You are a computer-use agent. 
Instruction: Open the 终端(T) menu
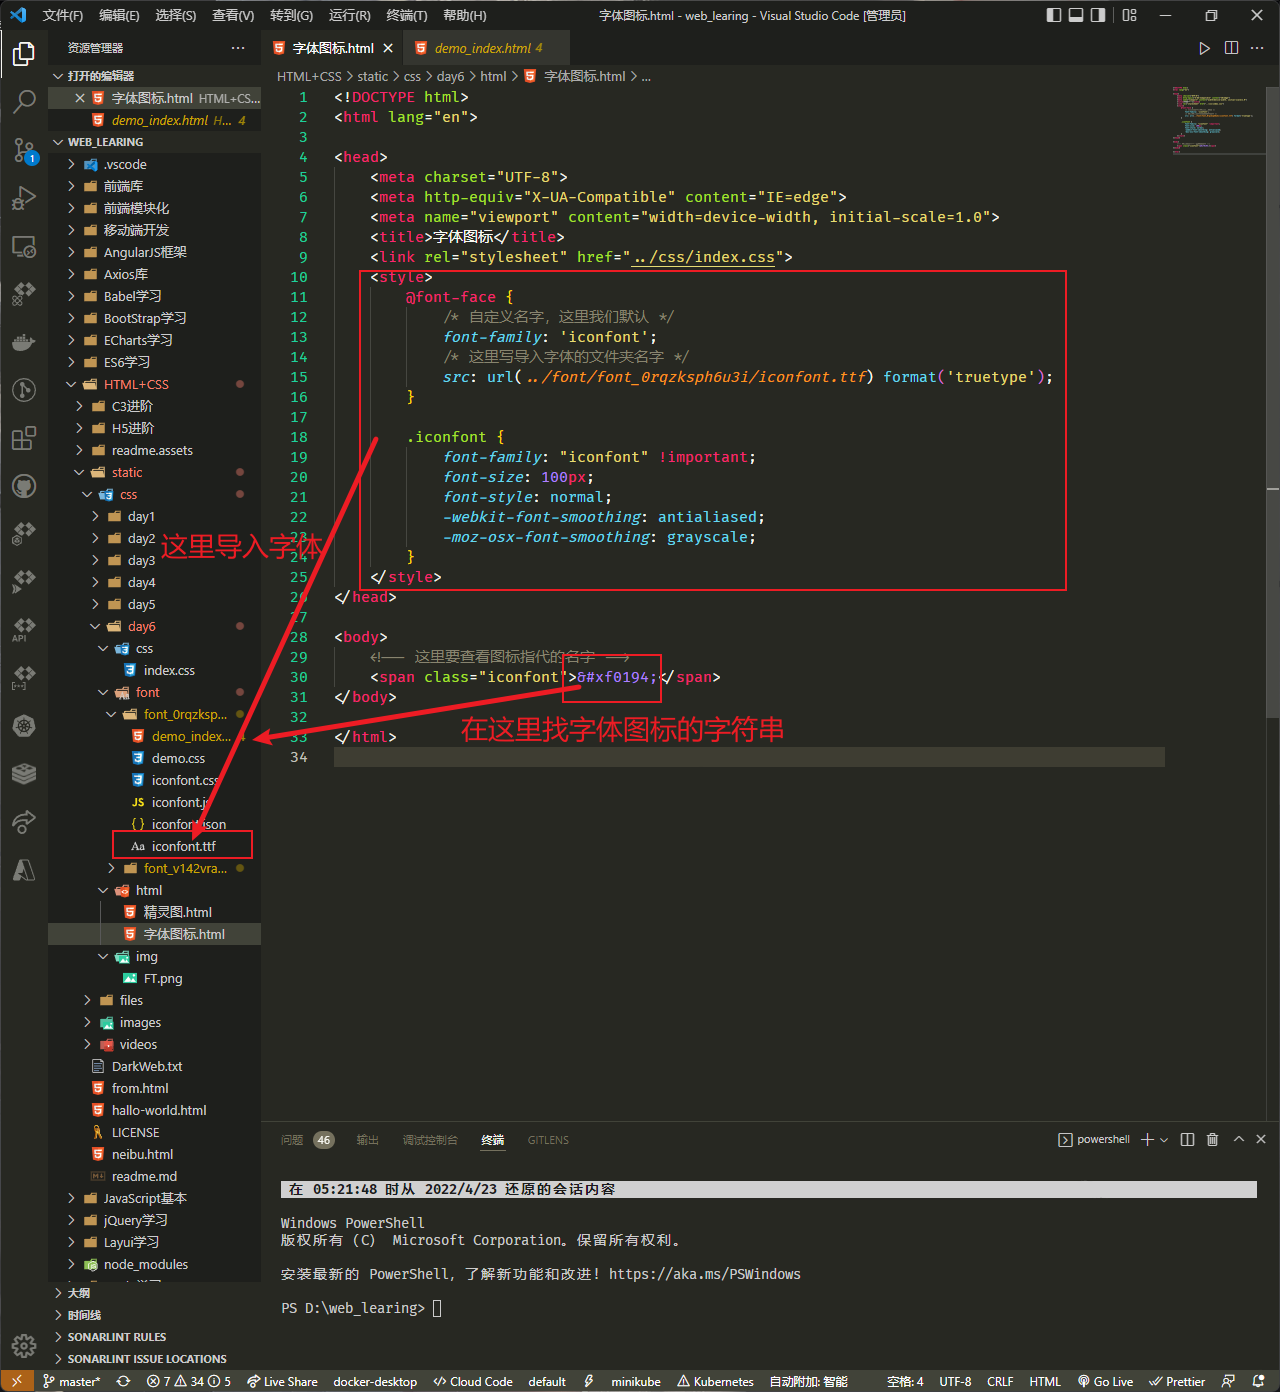(x=406, y=15)
